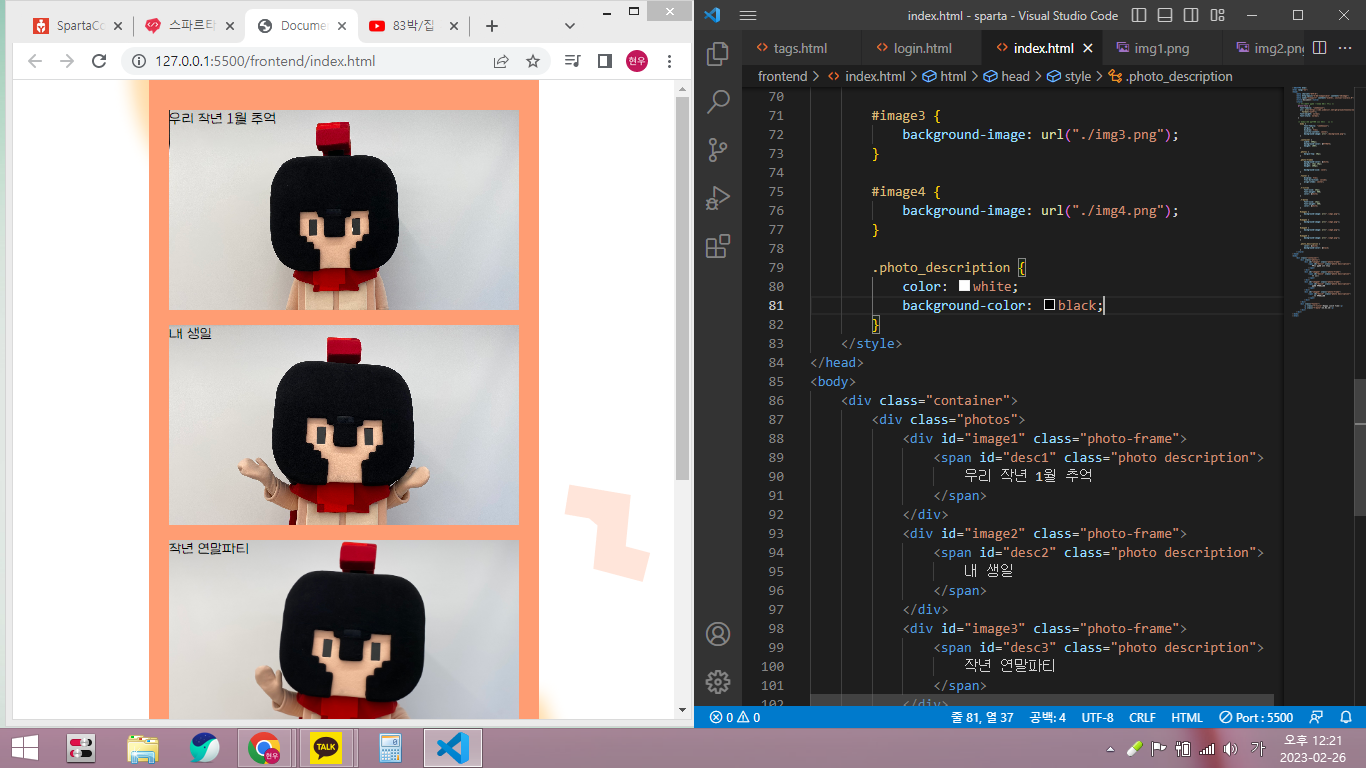Toggle the bottom panel layout icon
Image resolution: width=1366 pixels, height=768 pixels.
tap(1163, 15)
